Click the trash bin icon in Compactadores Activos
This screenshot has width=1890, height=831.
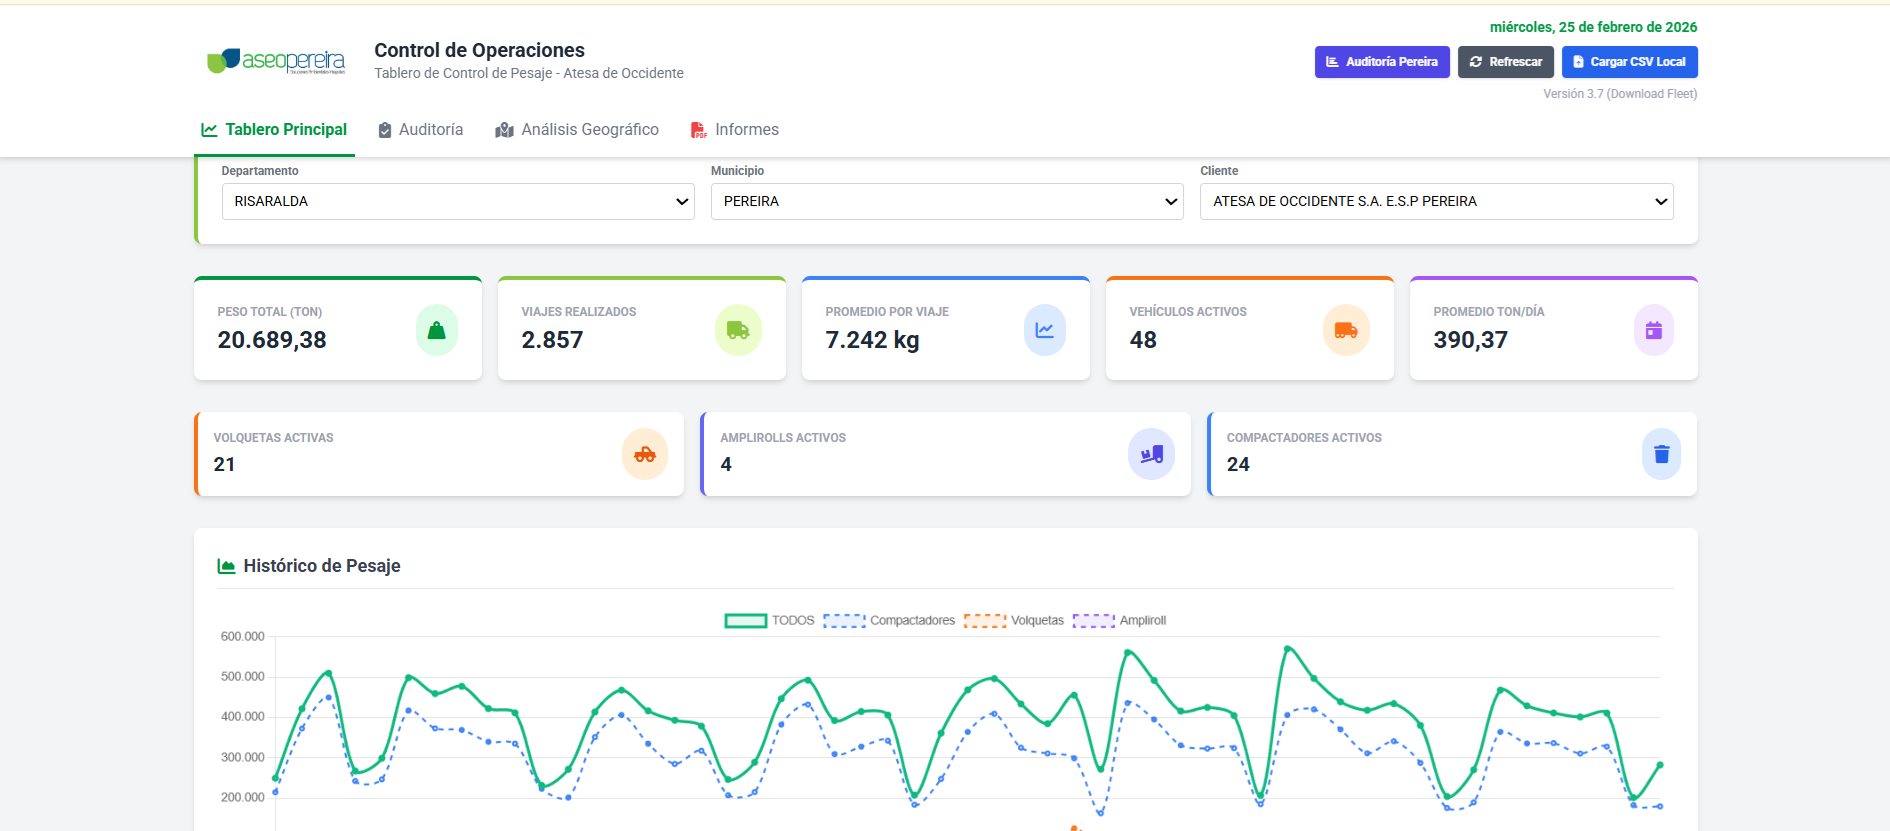(x=1661, y=454)
